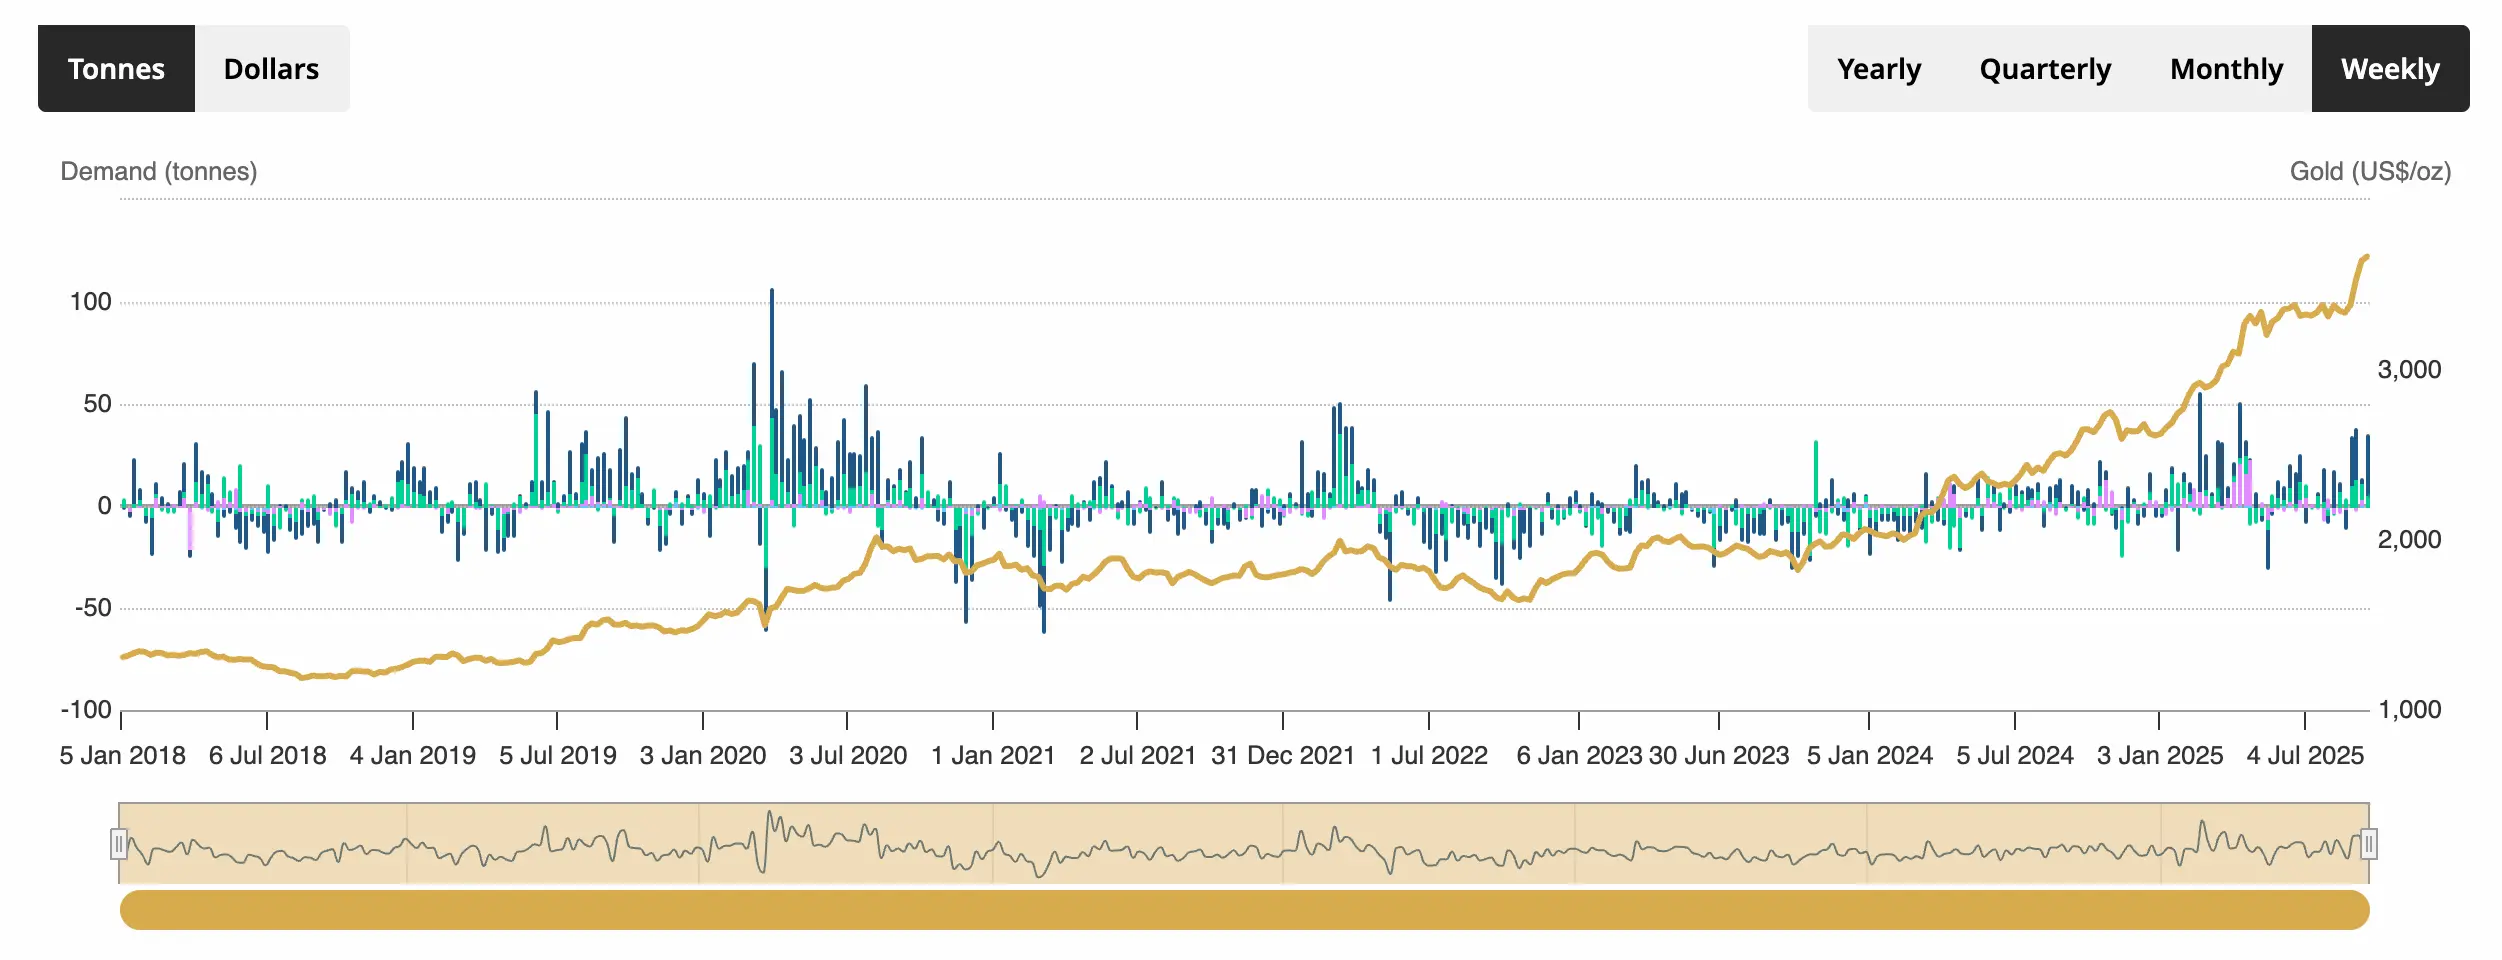The height and width of the screenshot is (960, 2502).
Task: Select the Weekly time interval
Action: 2390,69
